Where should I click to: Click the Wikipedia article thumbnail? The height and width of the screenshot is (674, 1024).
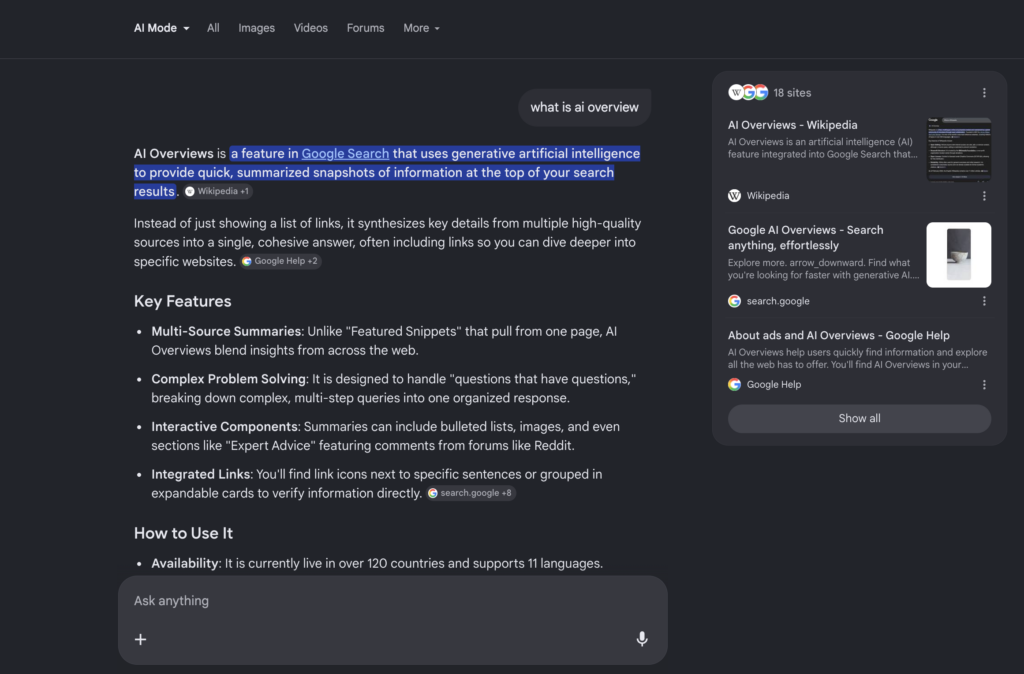click(x=959, y=150)
